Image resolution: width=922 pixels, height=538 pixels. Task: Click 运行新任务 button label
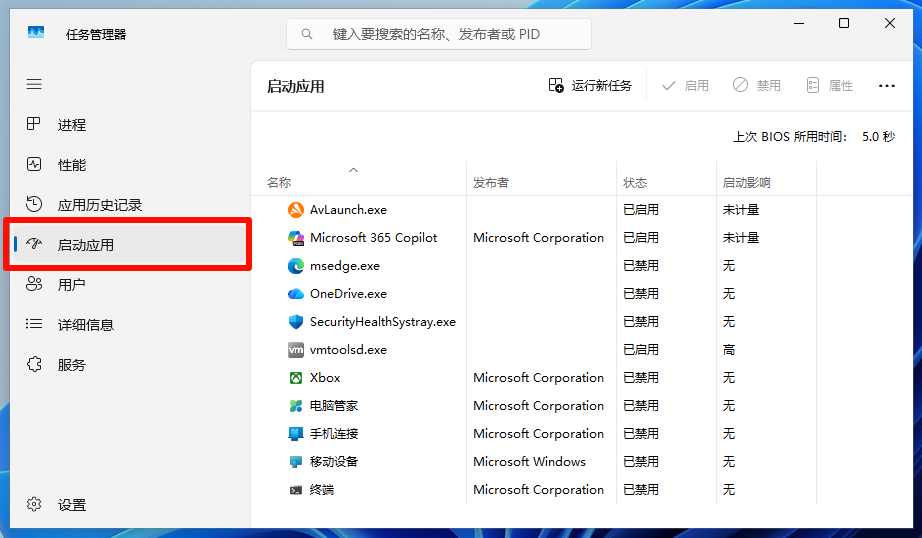point(602,86)
